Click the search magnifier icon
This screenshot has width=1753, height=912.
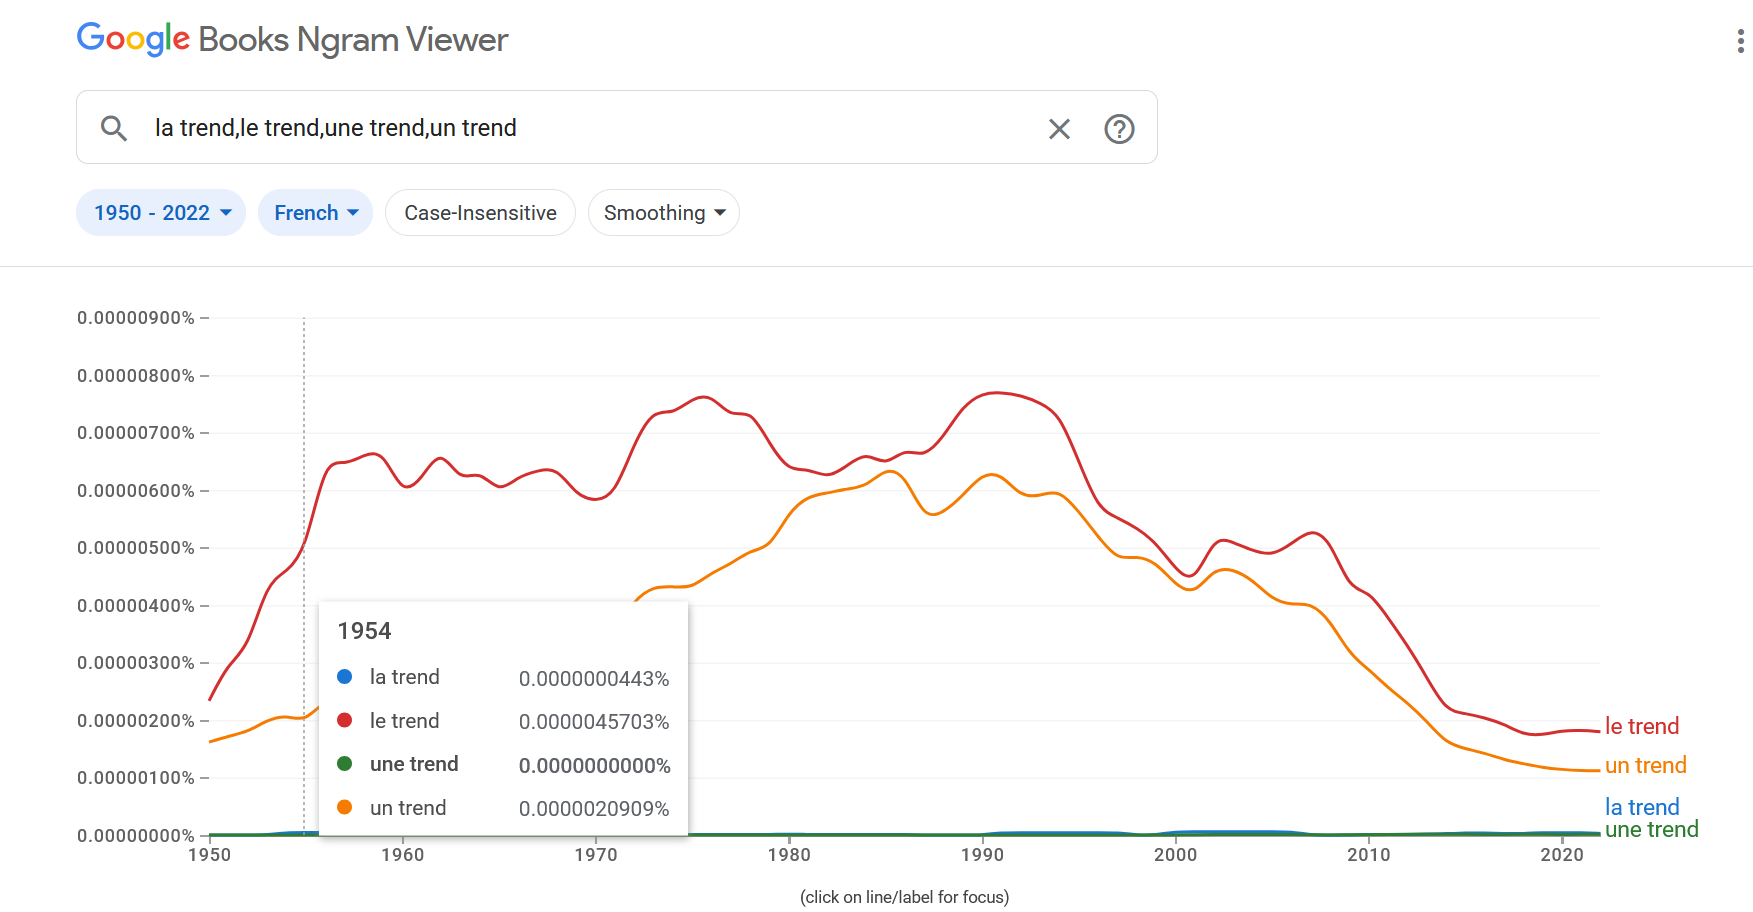tap(114, 128)
